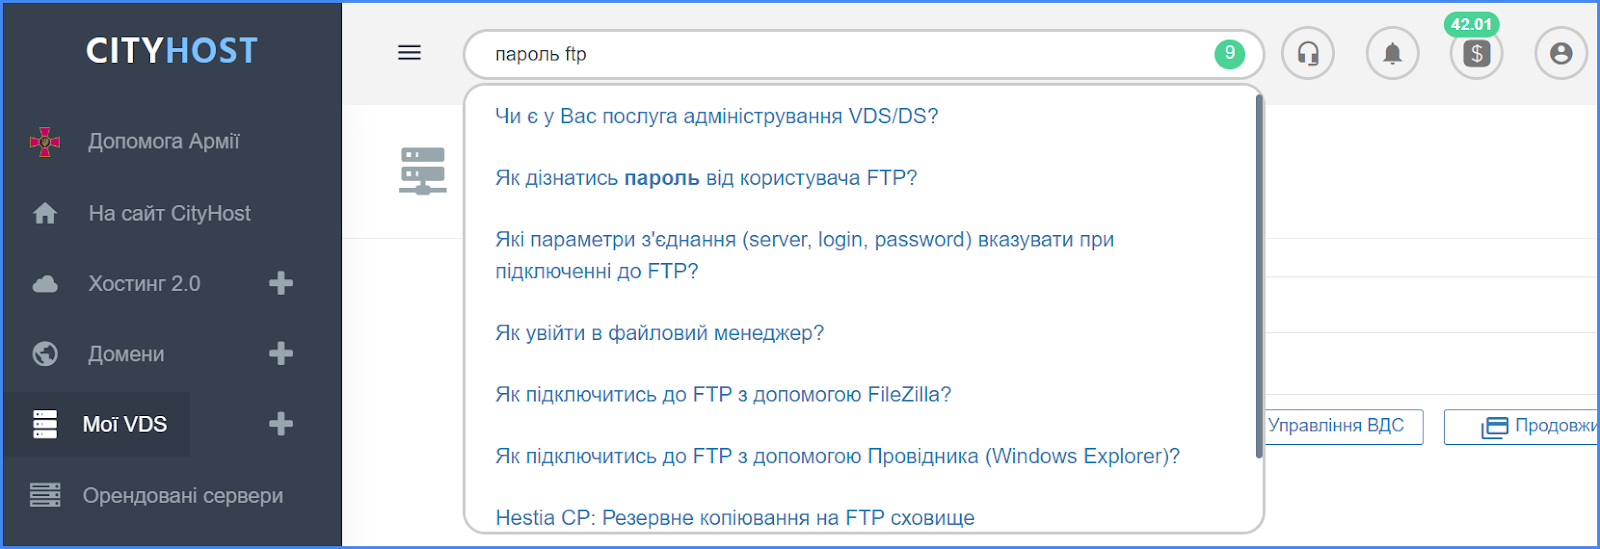The width and height of the screenshot is (1600, 549).
Task: Click in the search field with 'пароль ftp'
Action: click(x=850, y=54)
